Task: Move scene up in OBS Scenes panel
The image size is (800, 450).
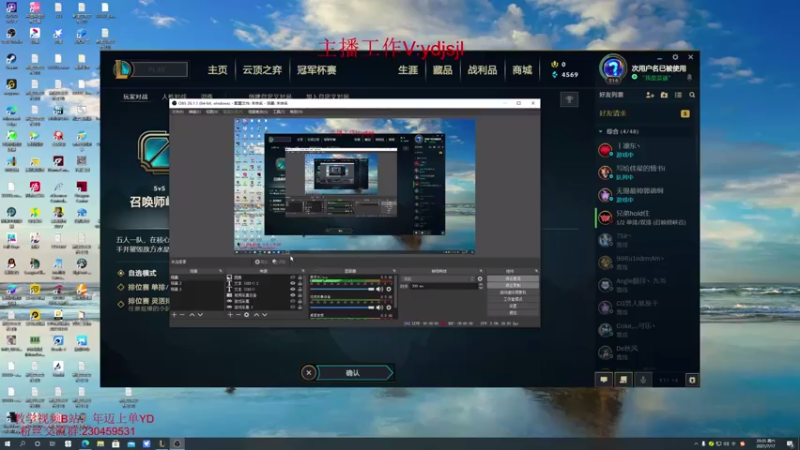Action: pos(192,315)
